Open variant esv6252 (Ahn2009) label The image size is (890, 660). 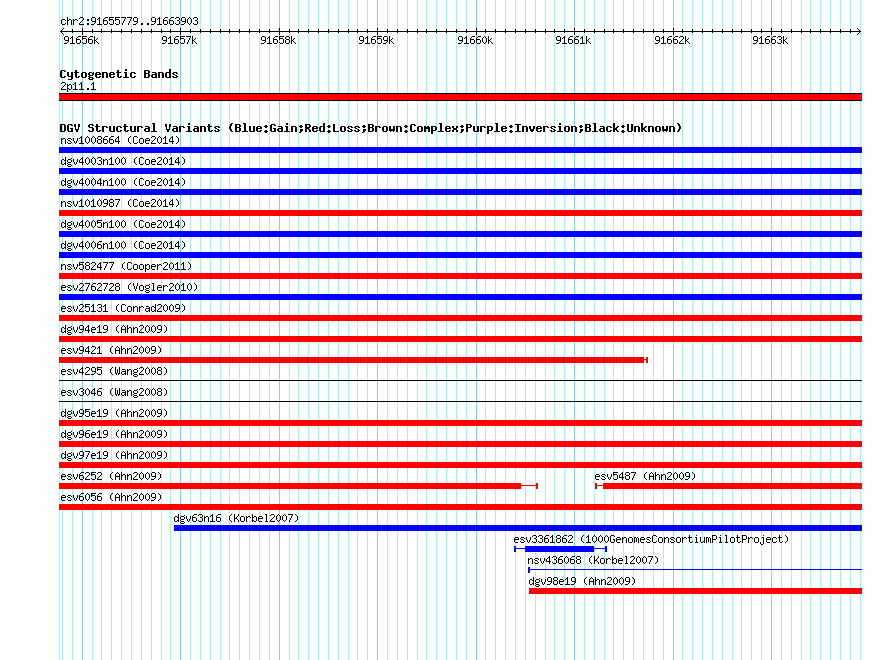[x=111, y=476]
